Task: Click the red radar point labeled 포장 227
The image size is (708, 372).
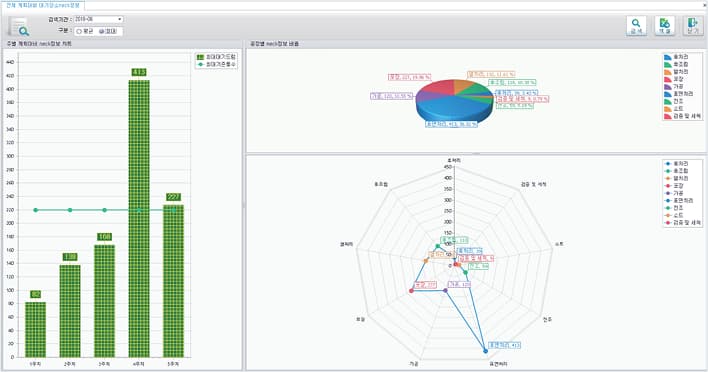Action: [x=411, y=291]
